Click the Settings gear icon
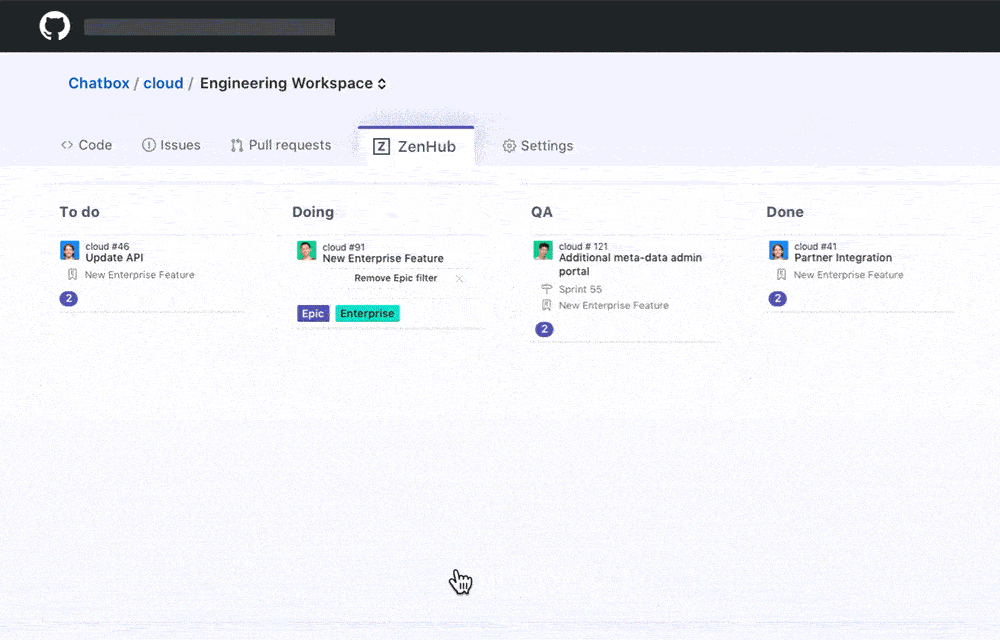 (509, 146)
